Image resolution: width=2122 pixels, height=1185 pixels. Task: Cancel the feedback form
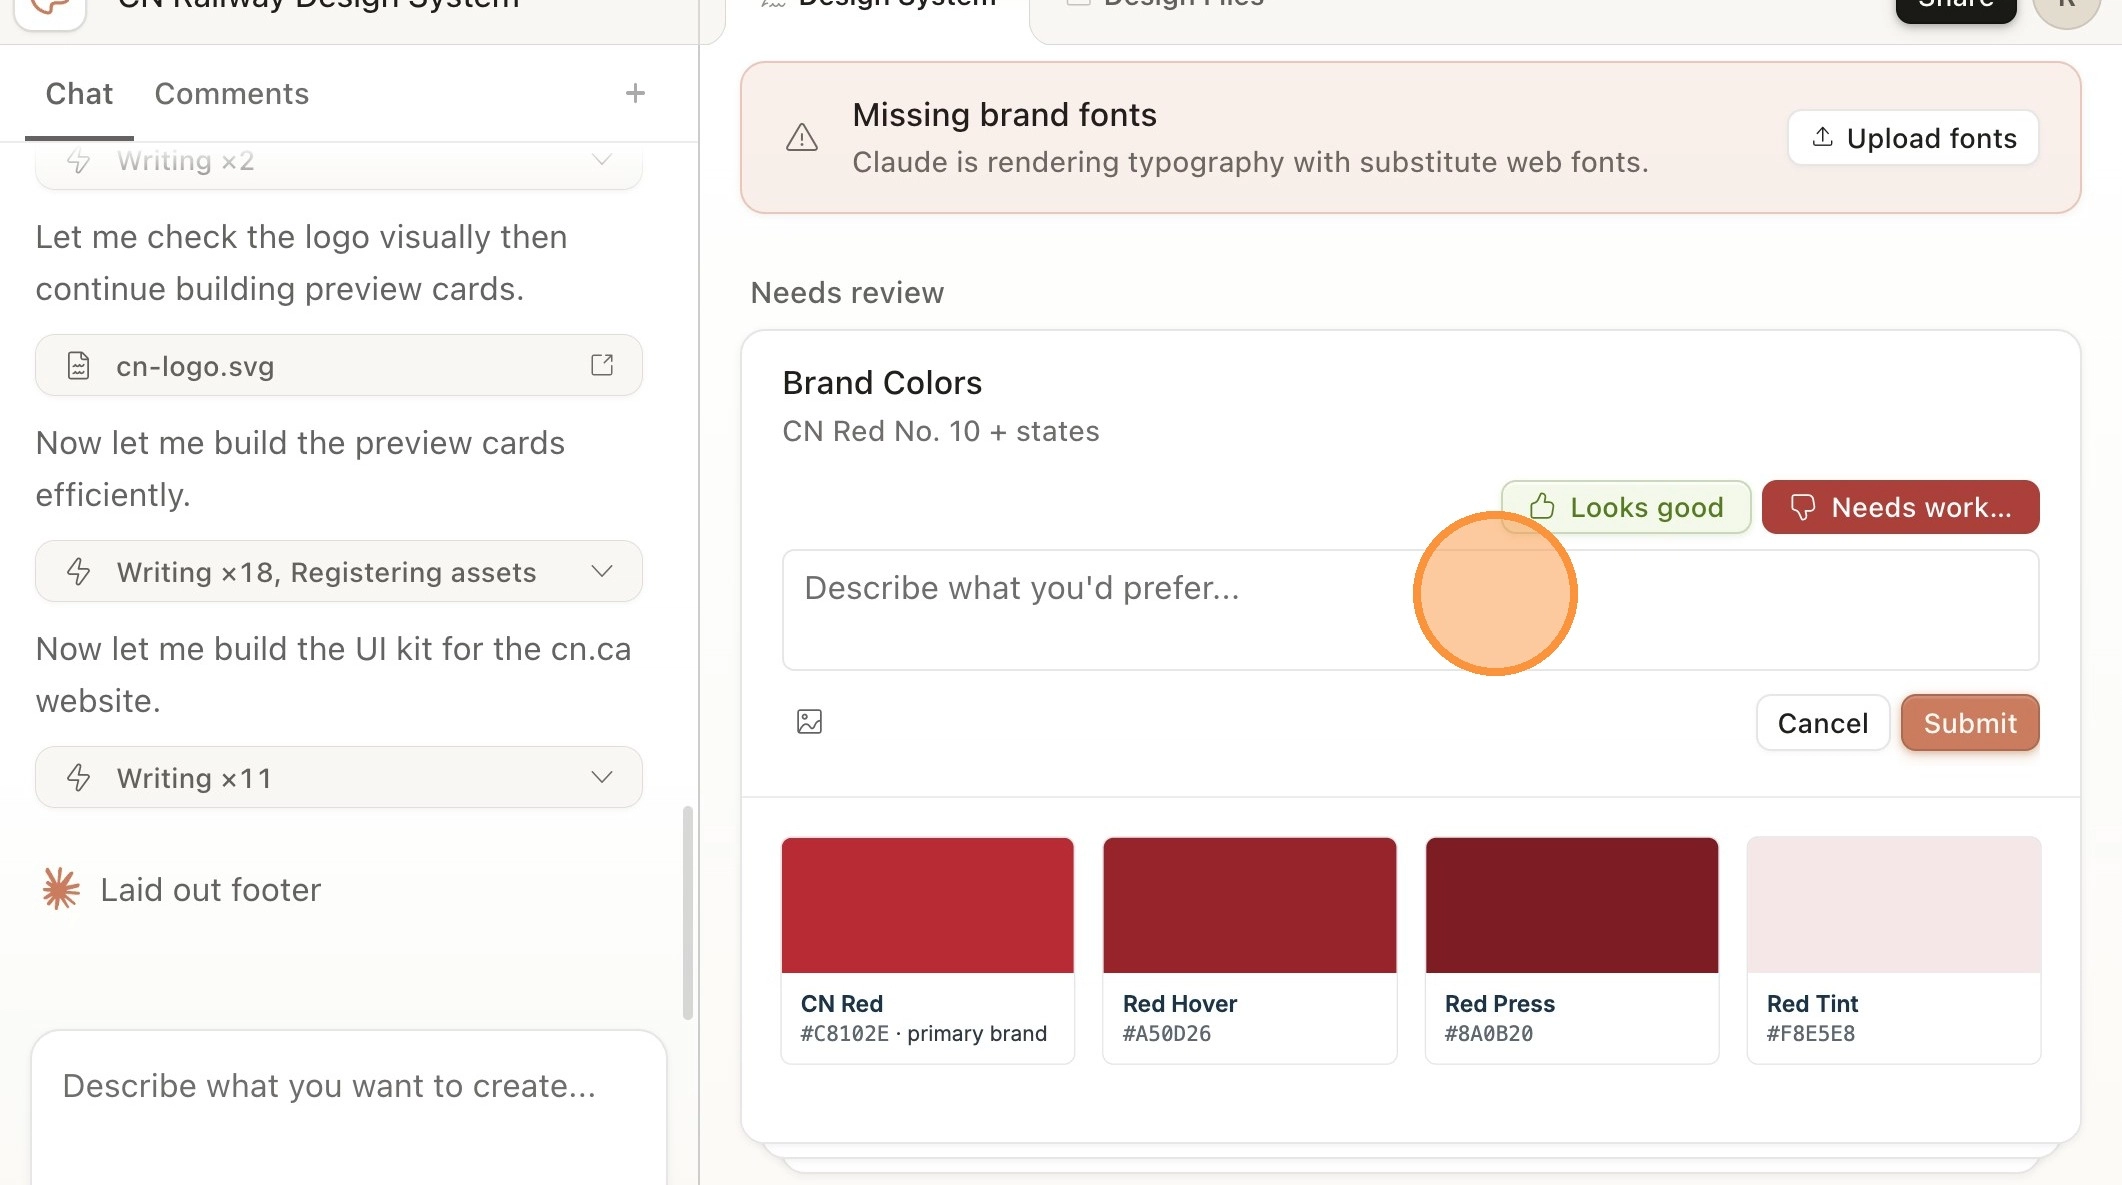(1822, 723)
